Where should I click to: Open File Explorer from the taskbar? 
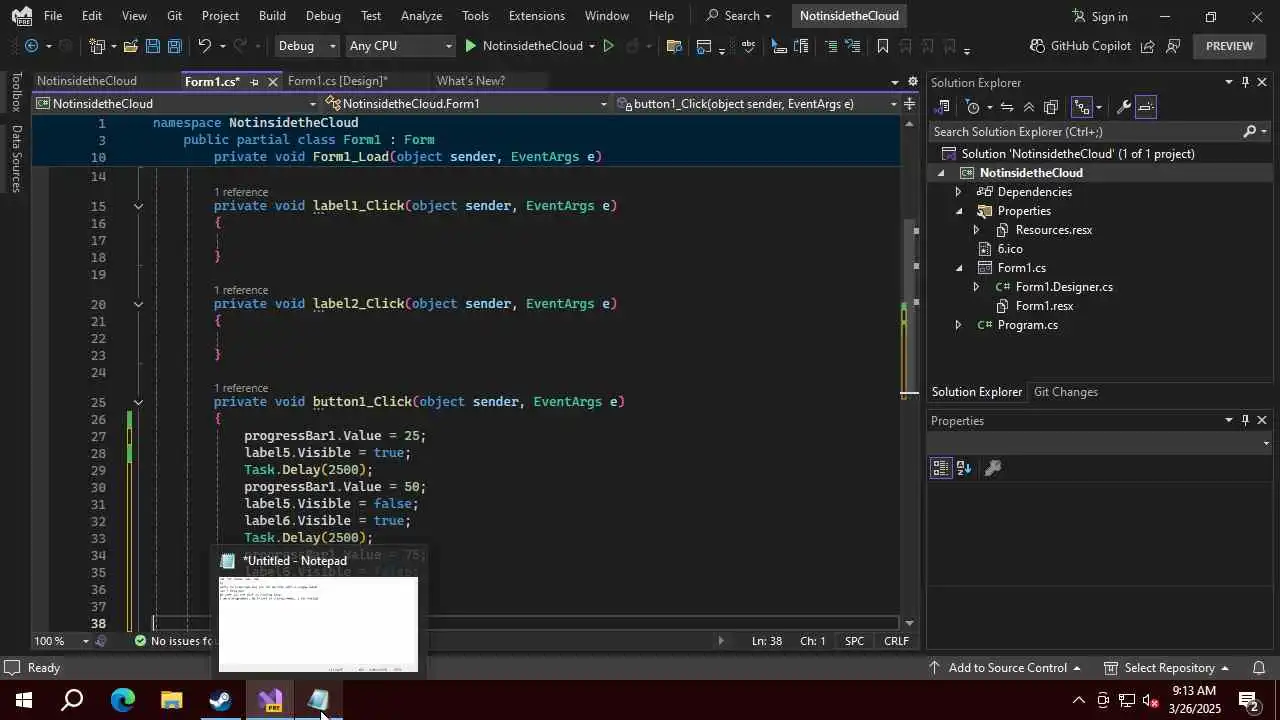171,700
